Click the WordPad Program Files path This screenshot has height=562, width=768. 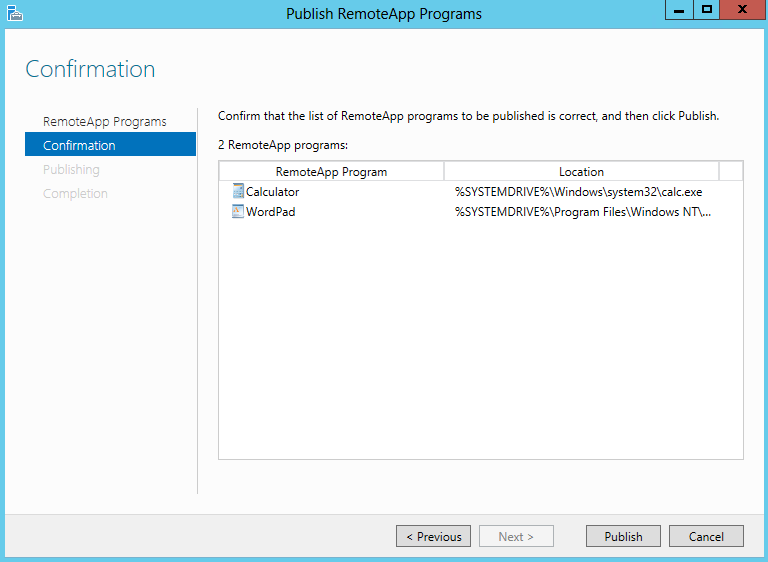click(583, 212)
